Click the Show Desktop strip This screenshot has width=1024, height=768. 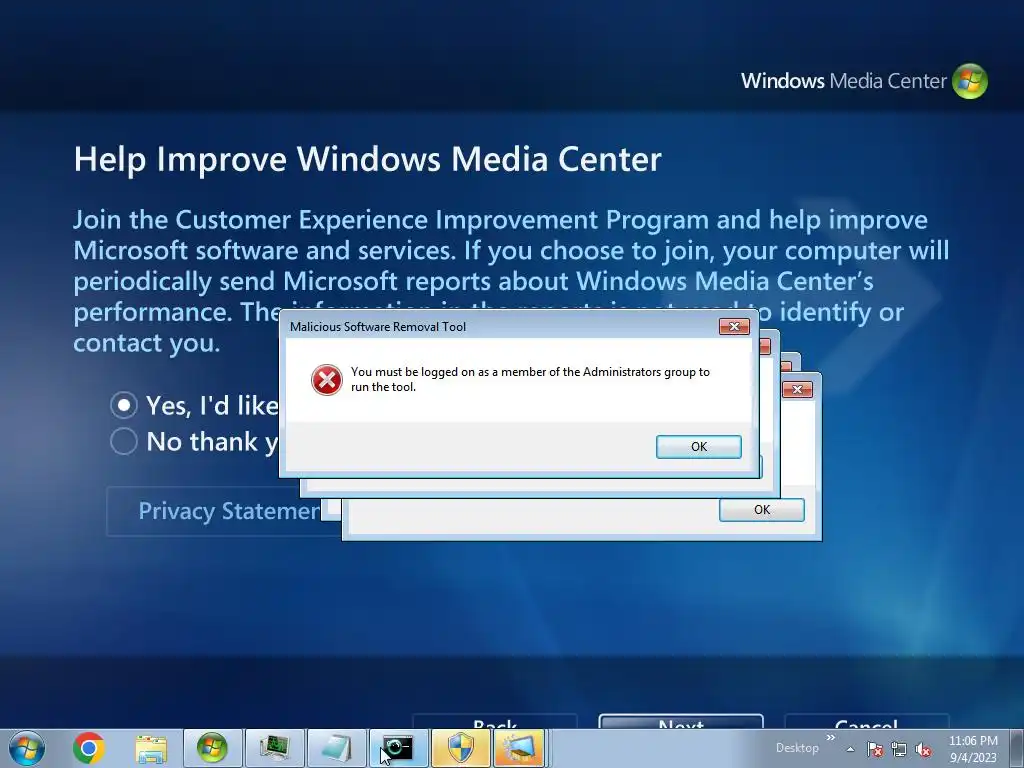1017,748
